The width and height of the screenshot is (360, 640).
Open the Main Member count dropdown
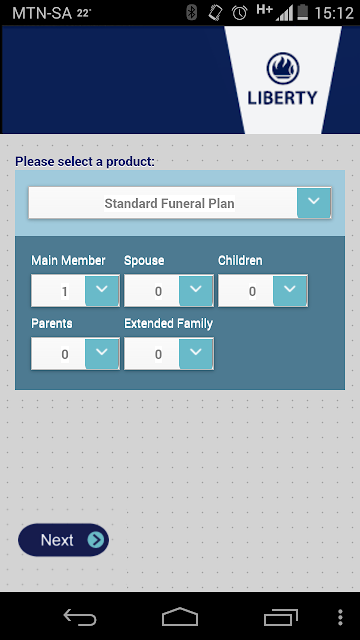tap(102, 291)
